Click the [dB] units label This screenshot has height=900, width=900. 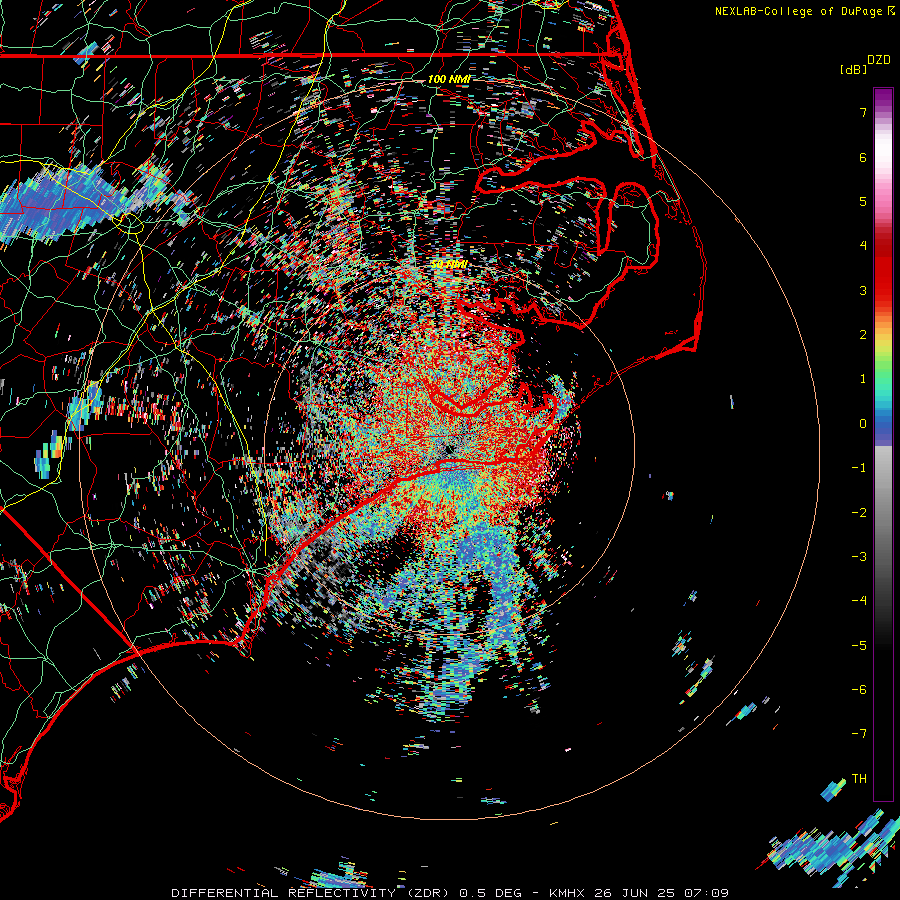tap(853, 69)
